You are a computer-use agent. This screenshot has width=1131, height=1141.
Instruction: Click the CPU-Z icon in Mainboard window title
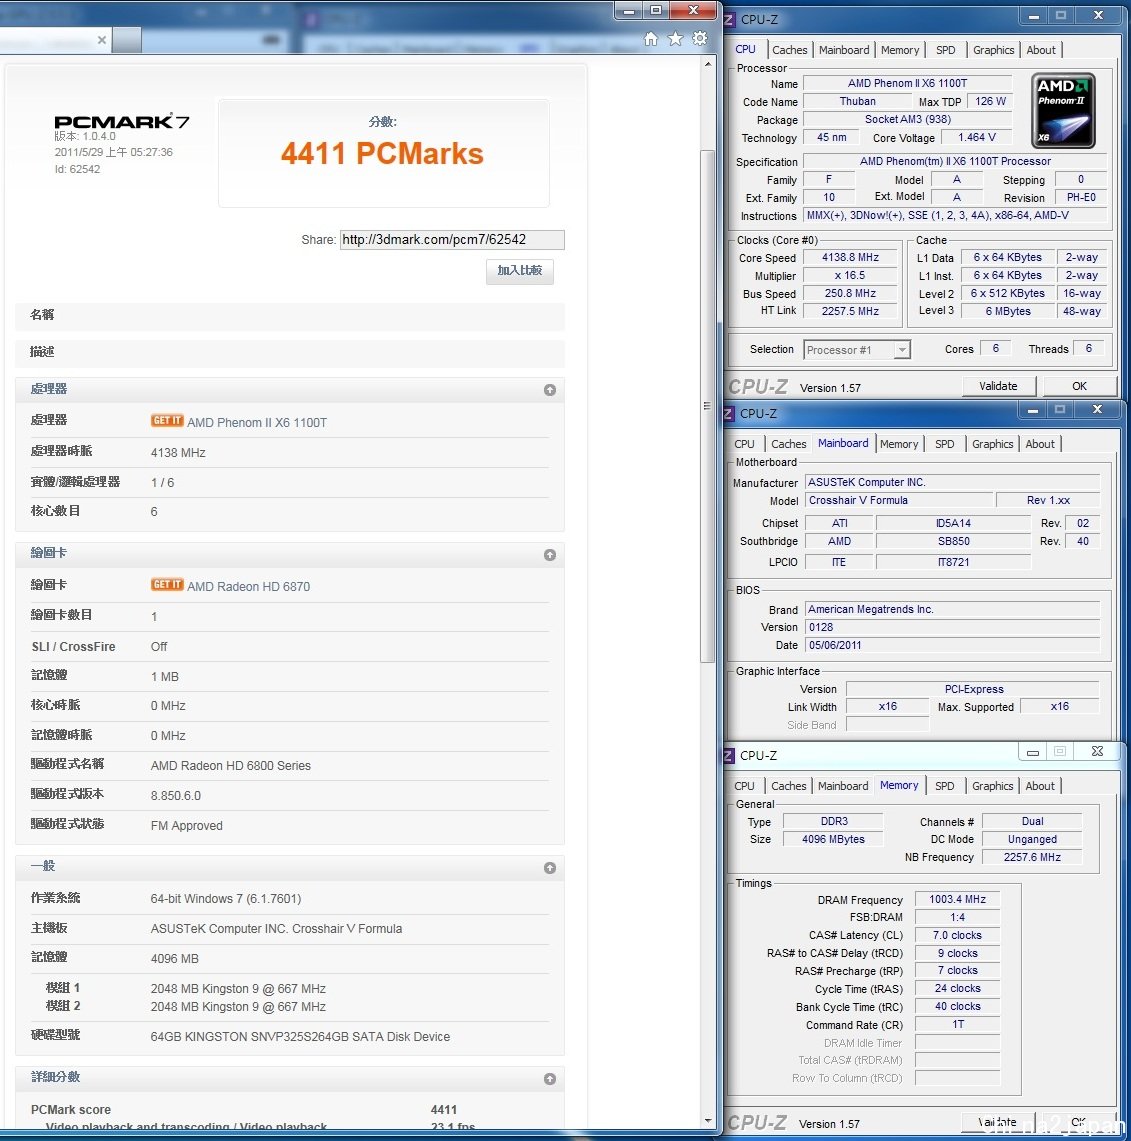tap(729, 413)
